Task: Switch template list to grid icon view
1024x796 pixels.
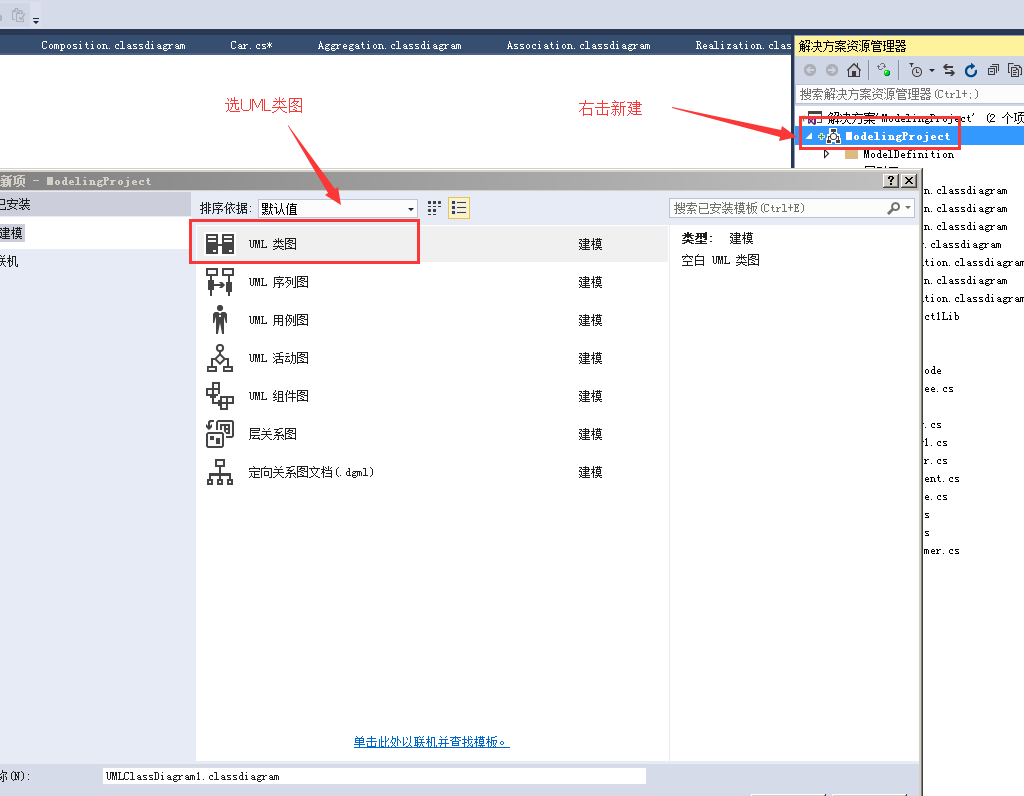Action: (434, 208)
